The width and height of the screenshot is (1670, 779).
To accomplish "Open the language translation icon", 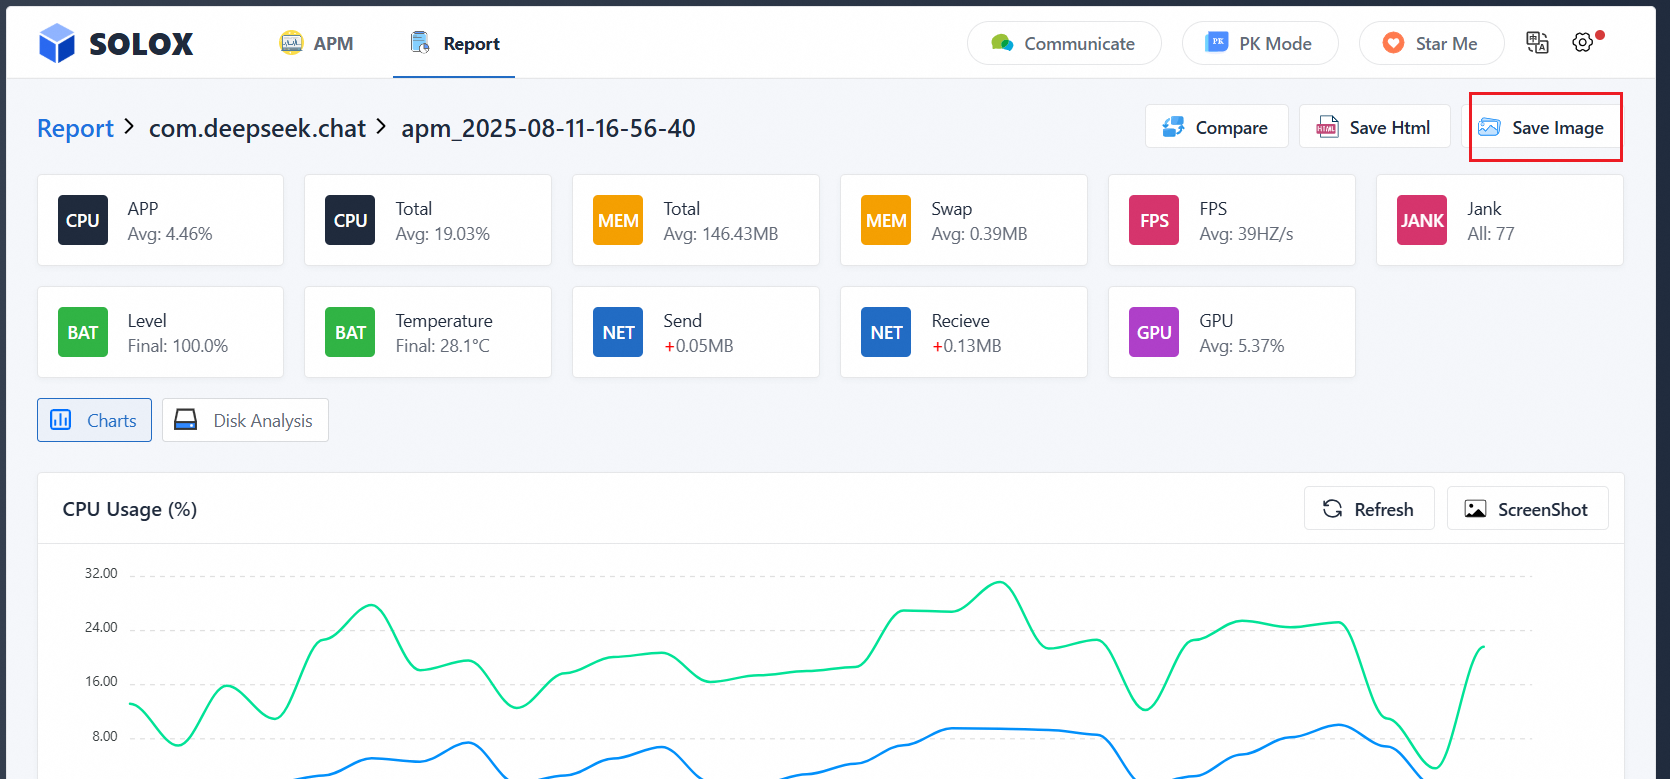I will 1537,42.
